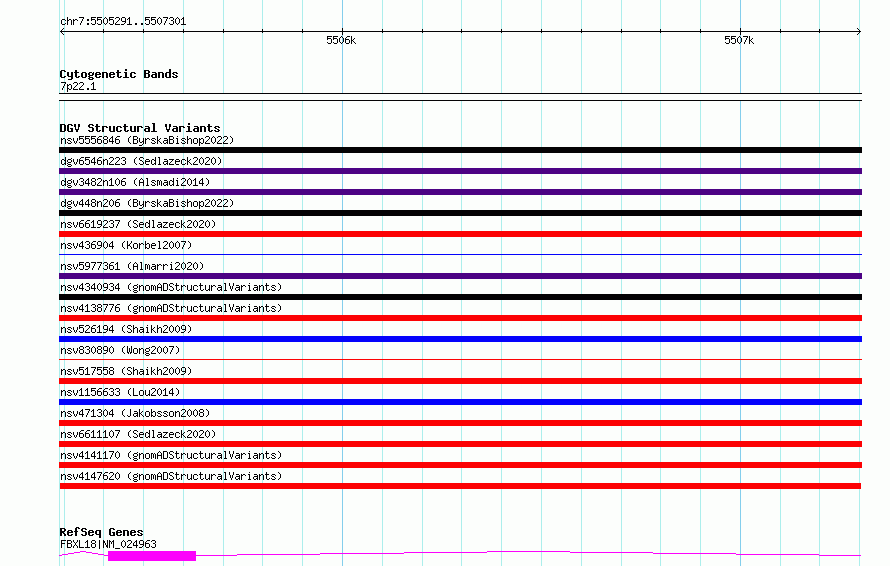This screenshot has width=890, height=566.
Task: Click the FBXL18|NM_024963 gene label
Action: point(108,544)
